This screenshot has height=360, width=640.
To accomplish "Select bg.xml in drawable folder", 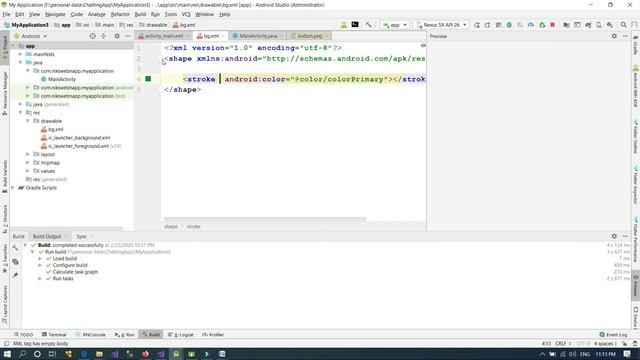I will pyautogui.click(x=56, y=129).
